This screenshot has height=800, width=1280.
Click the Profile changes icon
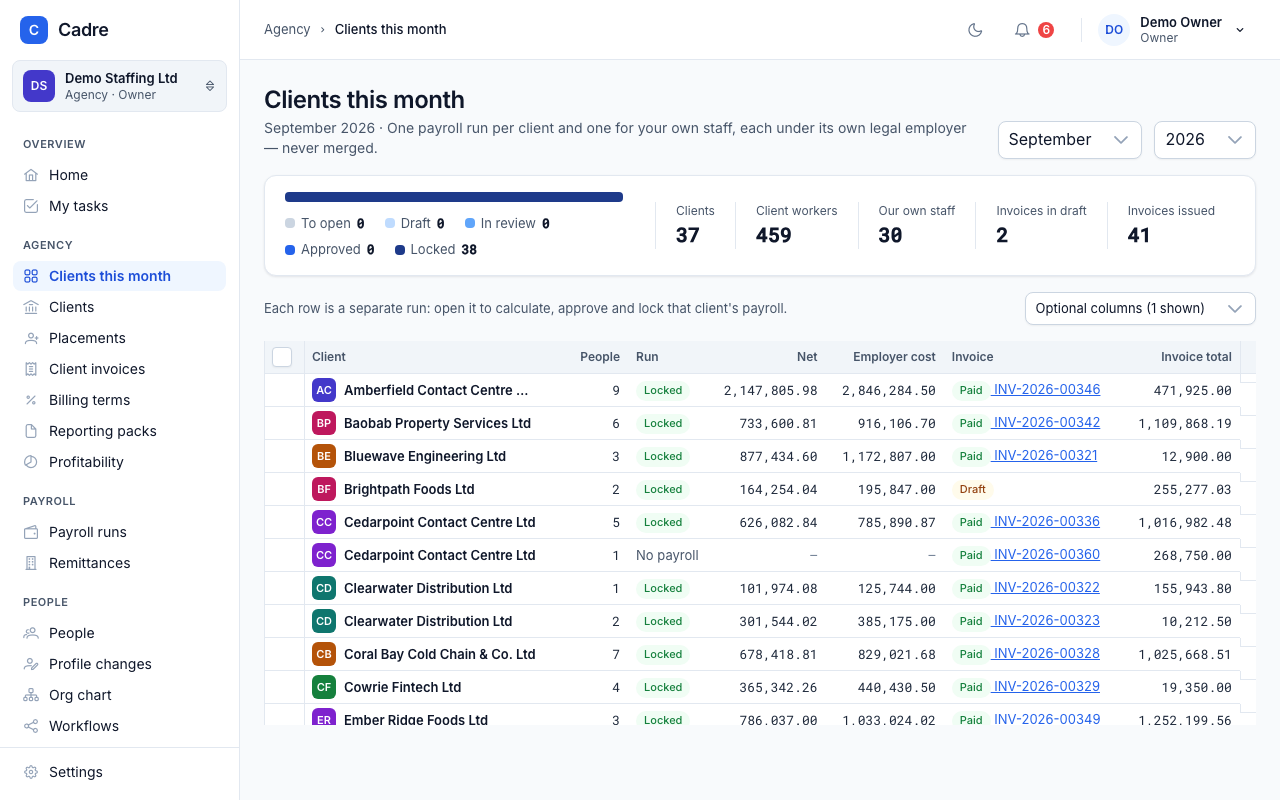tap(31, 664)
